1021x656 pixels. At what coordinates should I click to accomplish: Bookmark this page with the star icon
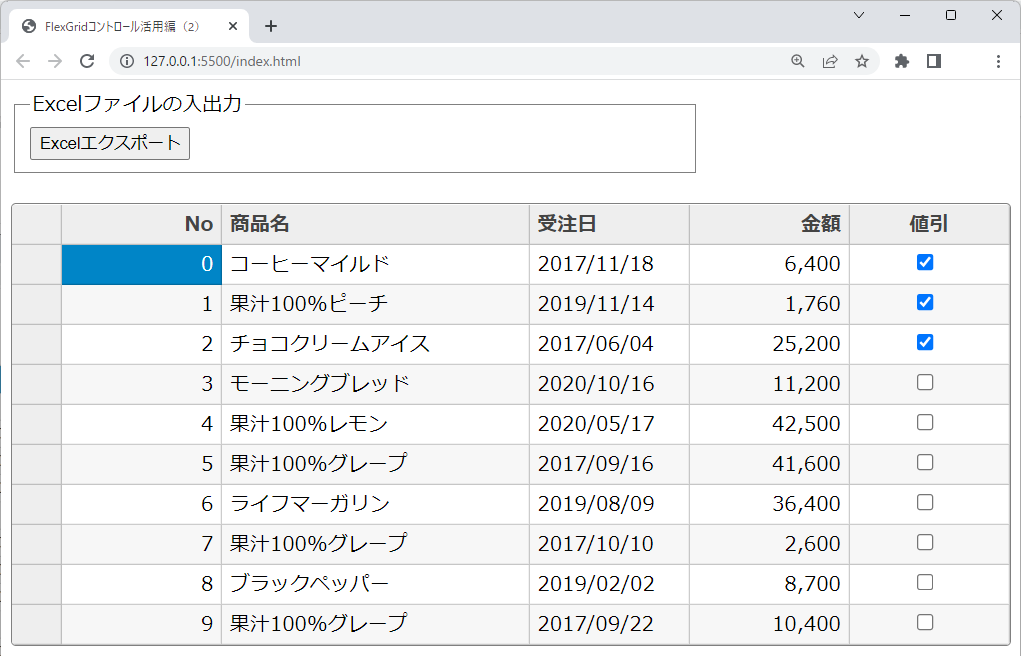click(x=861, y=61)
